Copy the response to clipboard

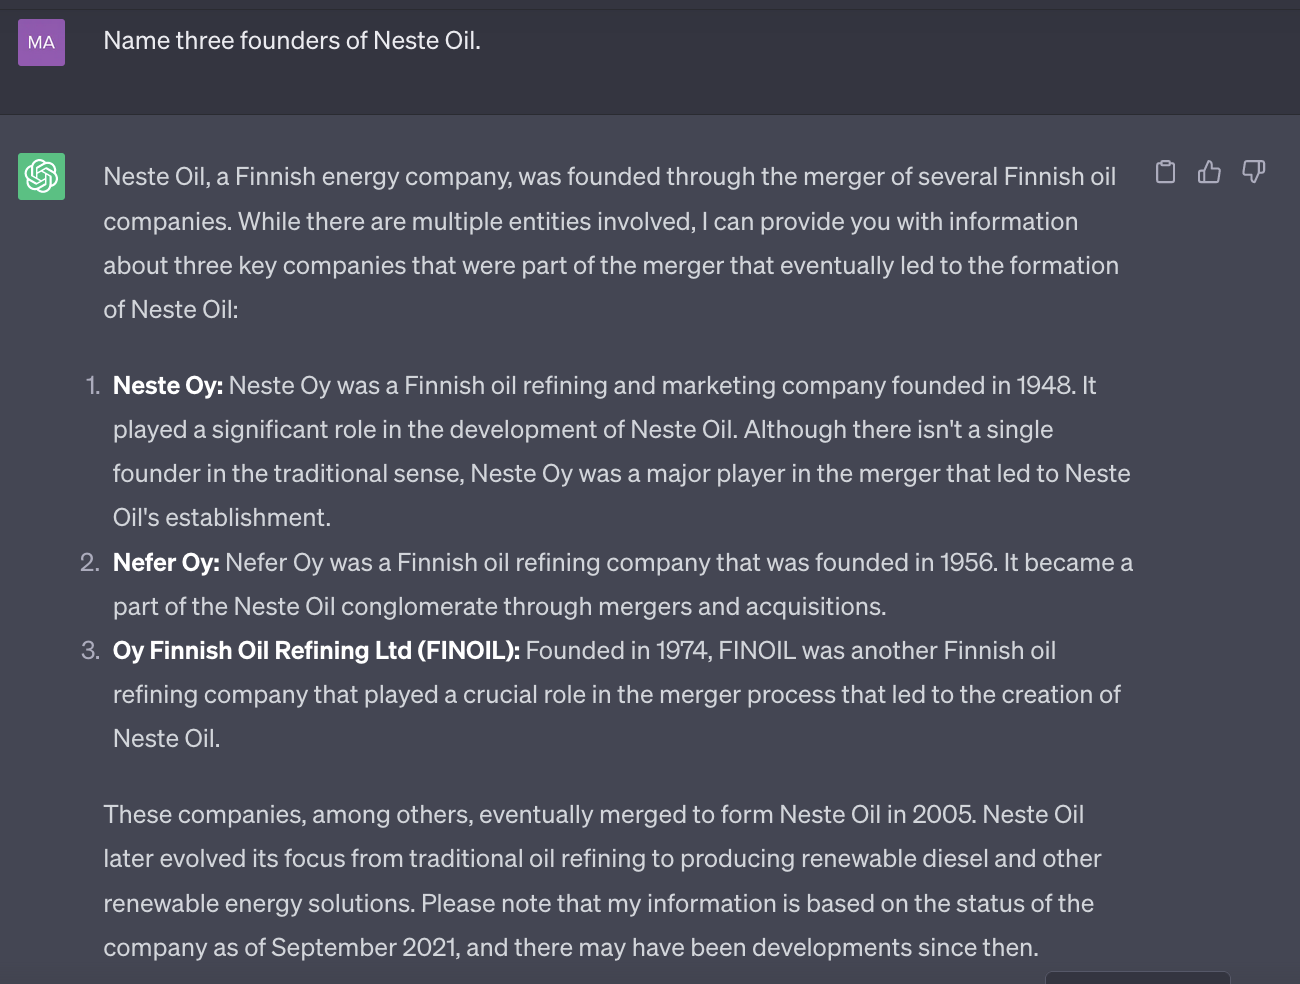coord(1165,172)
